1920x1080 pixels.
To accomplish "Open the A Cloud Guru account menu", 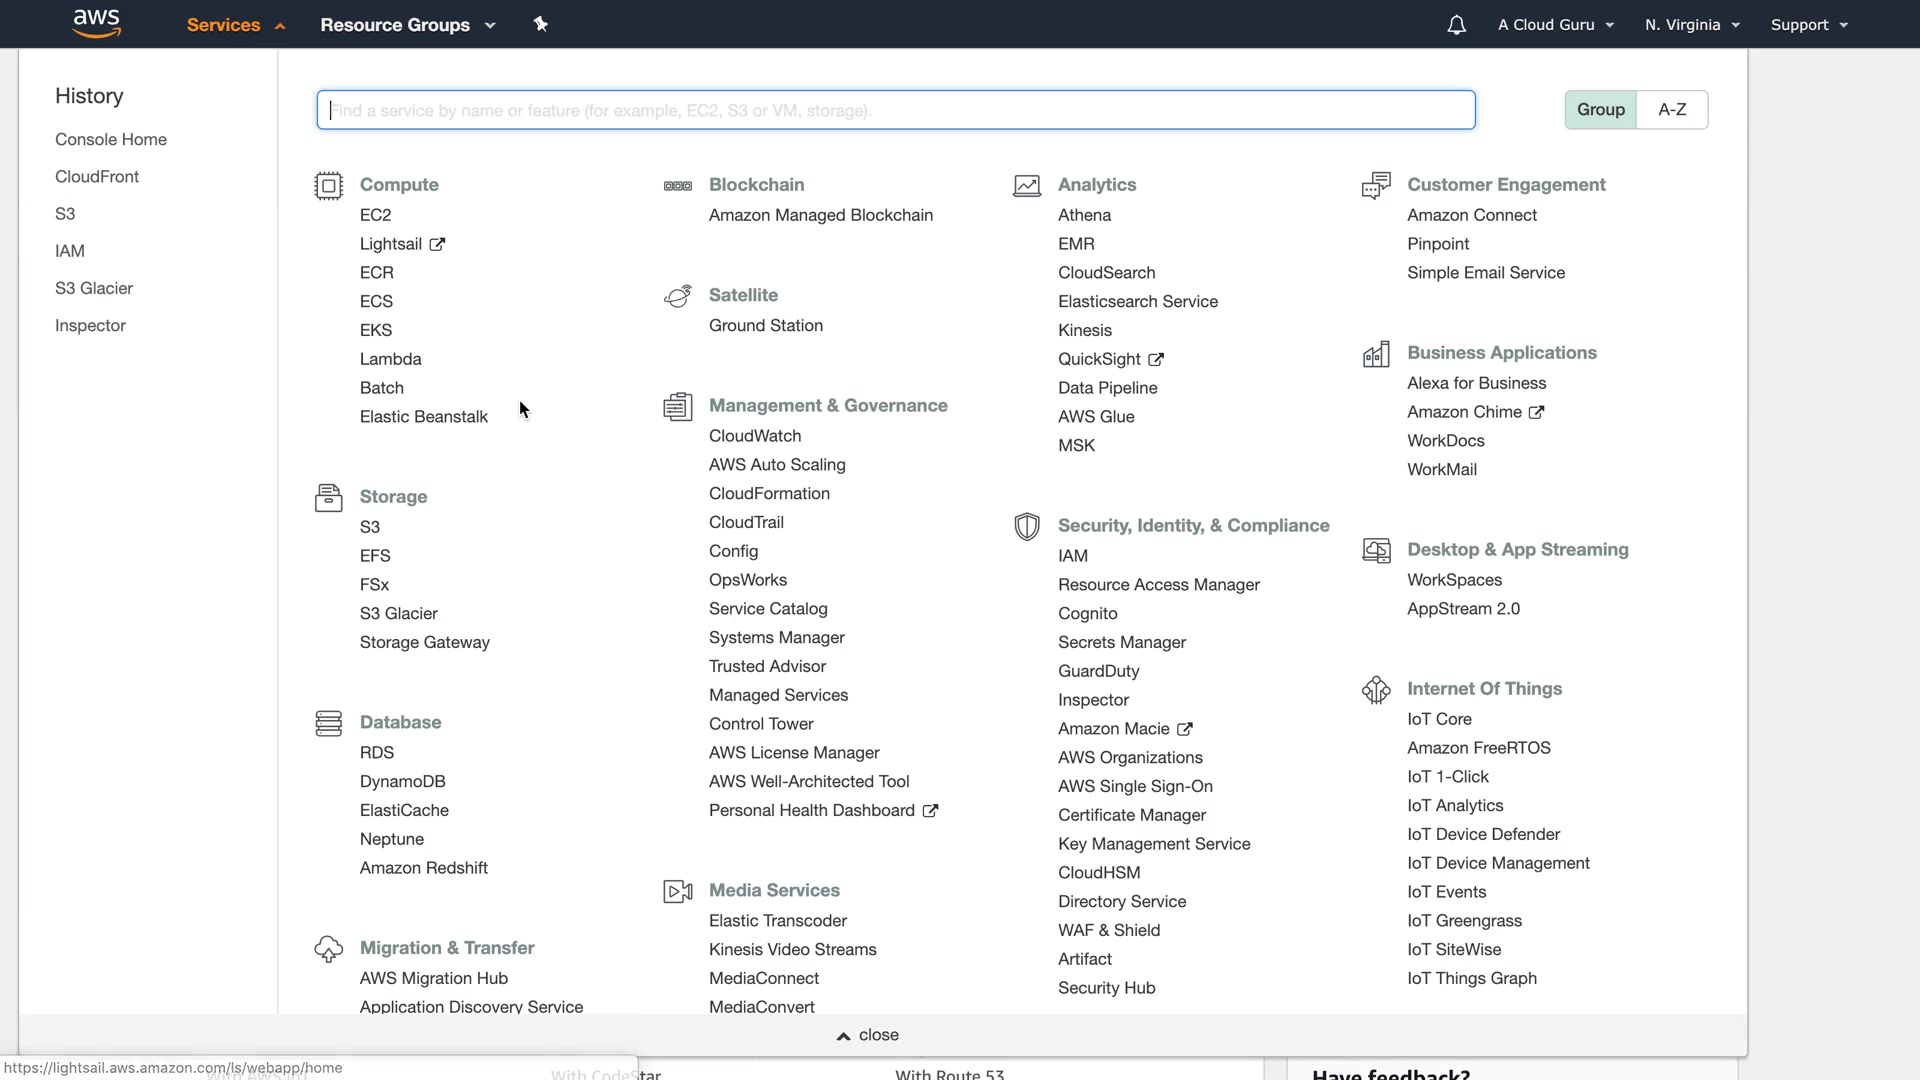I will coord(1555,25).
